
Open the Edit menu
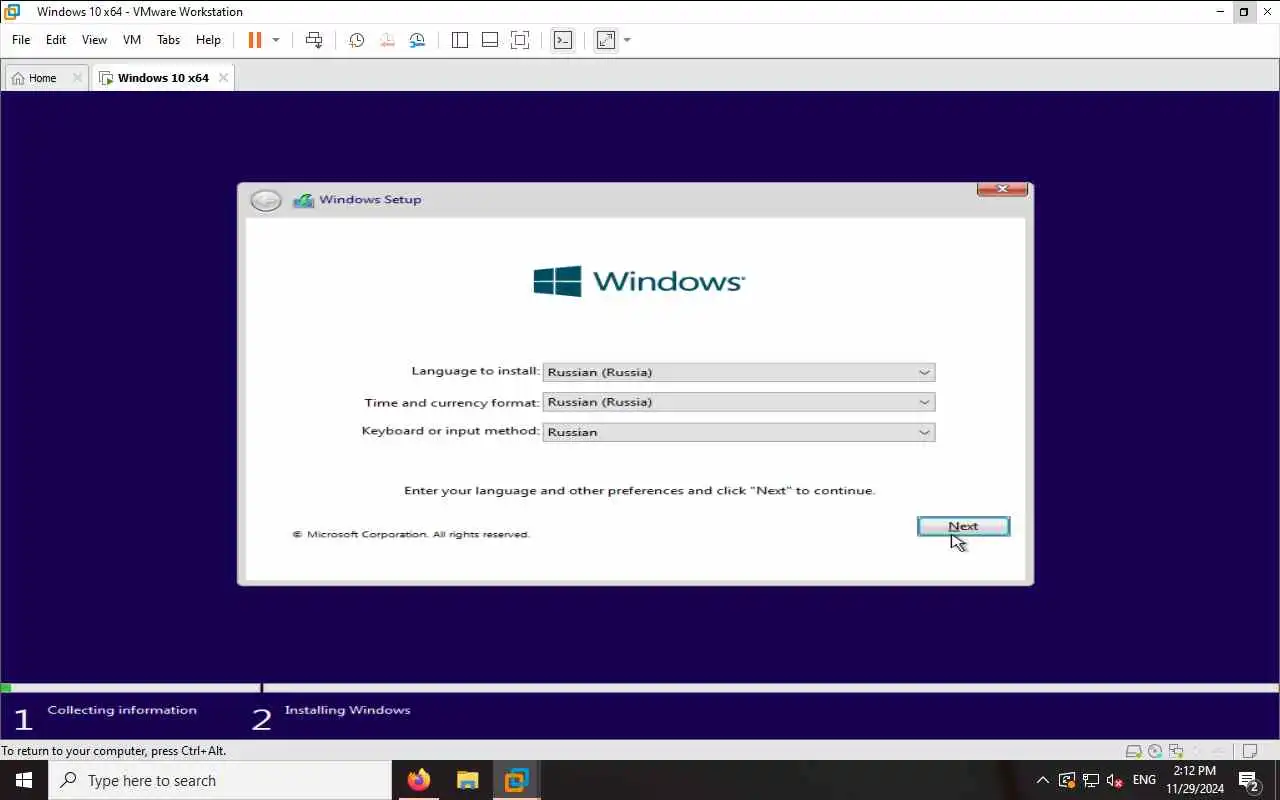pyautogui.click(x=56, y=40)
